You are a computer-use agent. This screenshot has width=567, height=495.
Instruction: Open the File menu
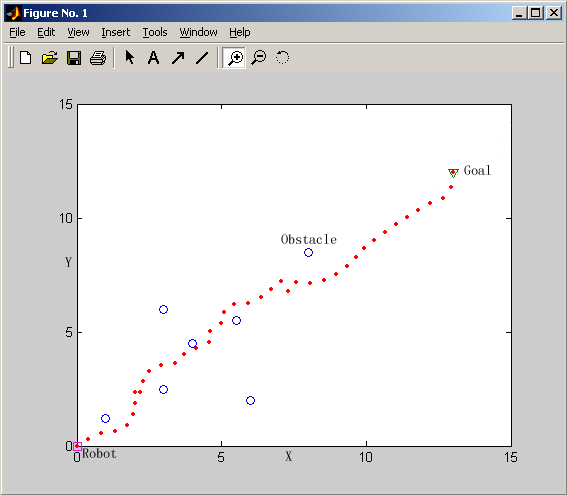click(x=17, y=33)
